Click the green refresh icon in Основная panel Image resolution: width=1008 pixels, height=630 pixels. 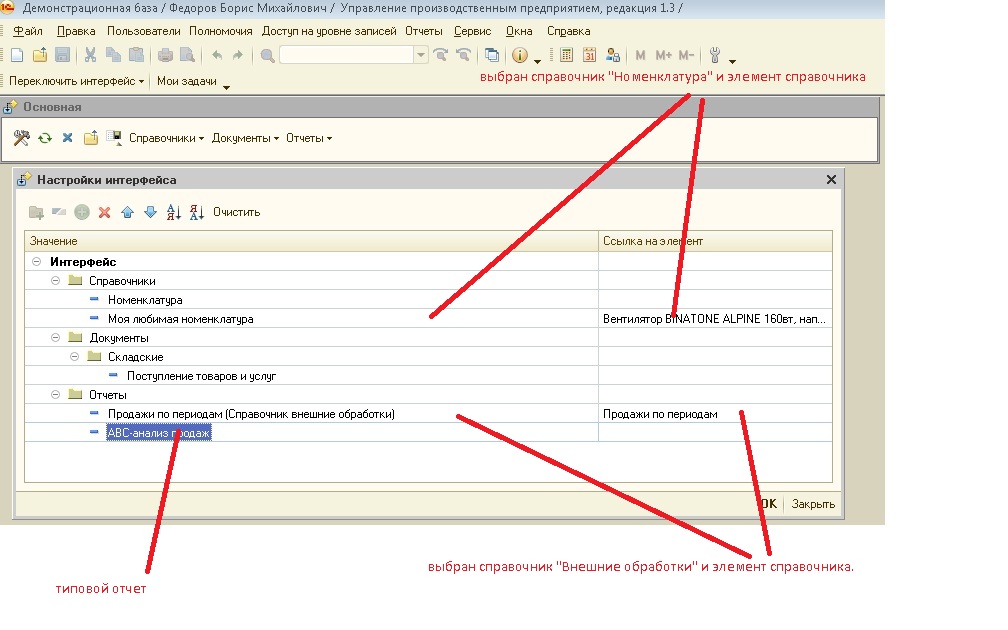click(45, 138)
